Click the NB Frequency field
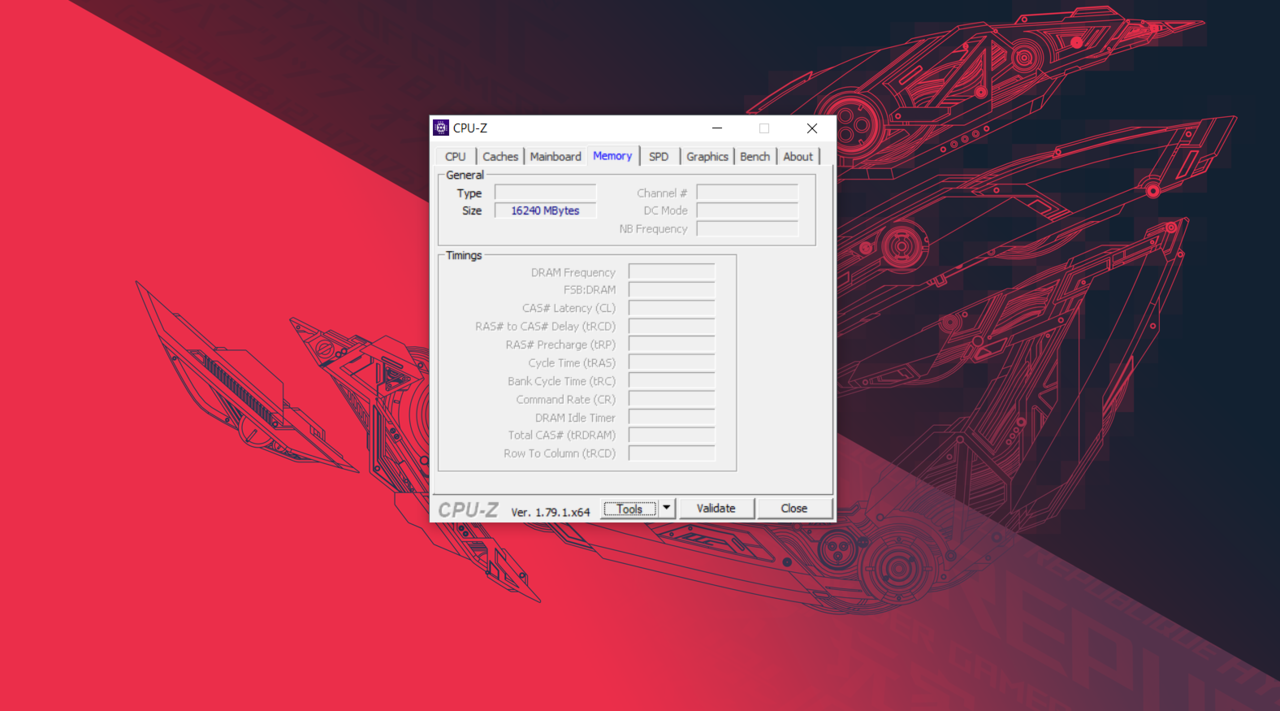This screenshot has height=711, width=1280. coord(747,229)
